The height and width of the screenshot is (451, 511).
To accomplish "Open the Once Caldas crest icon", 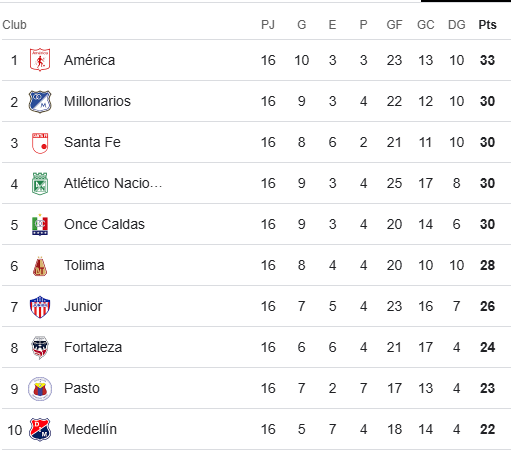I will tap(40, 224).
